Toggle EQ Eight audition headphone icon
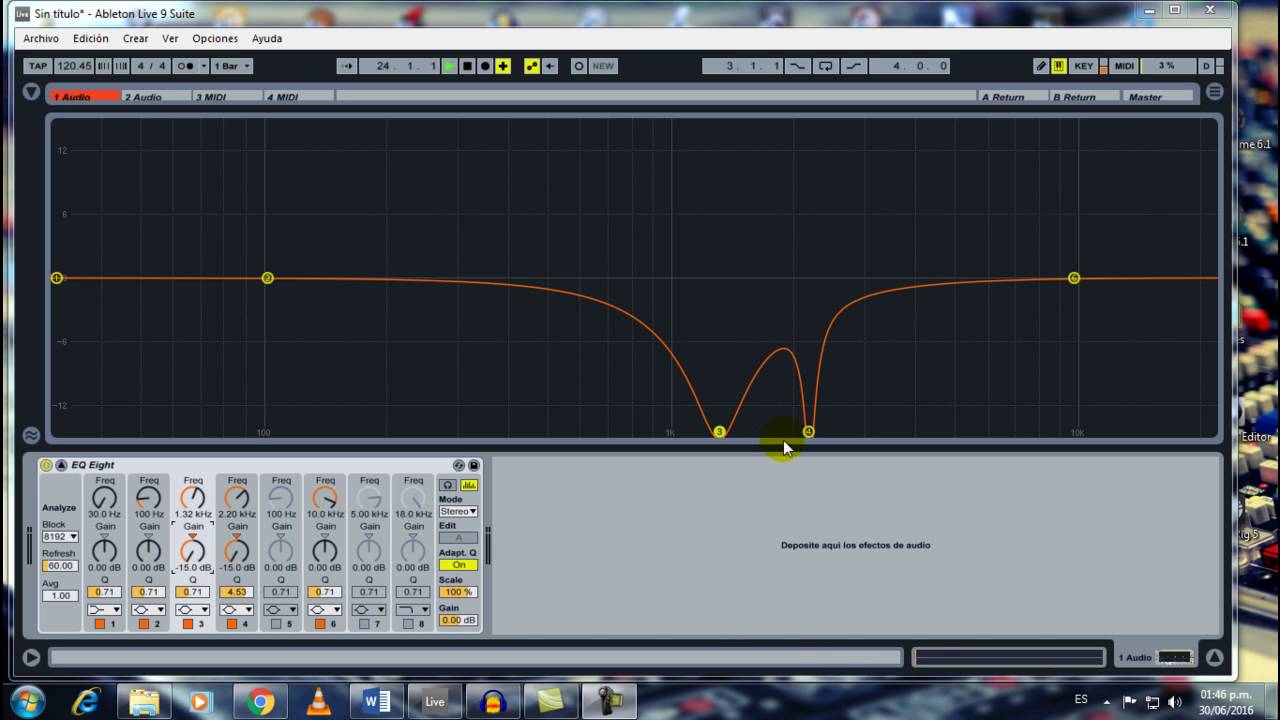 click(x=448, y=485)
